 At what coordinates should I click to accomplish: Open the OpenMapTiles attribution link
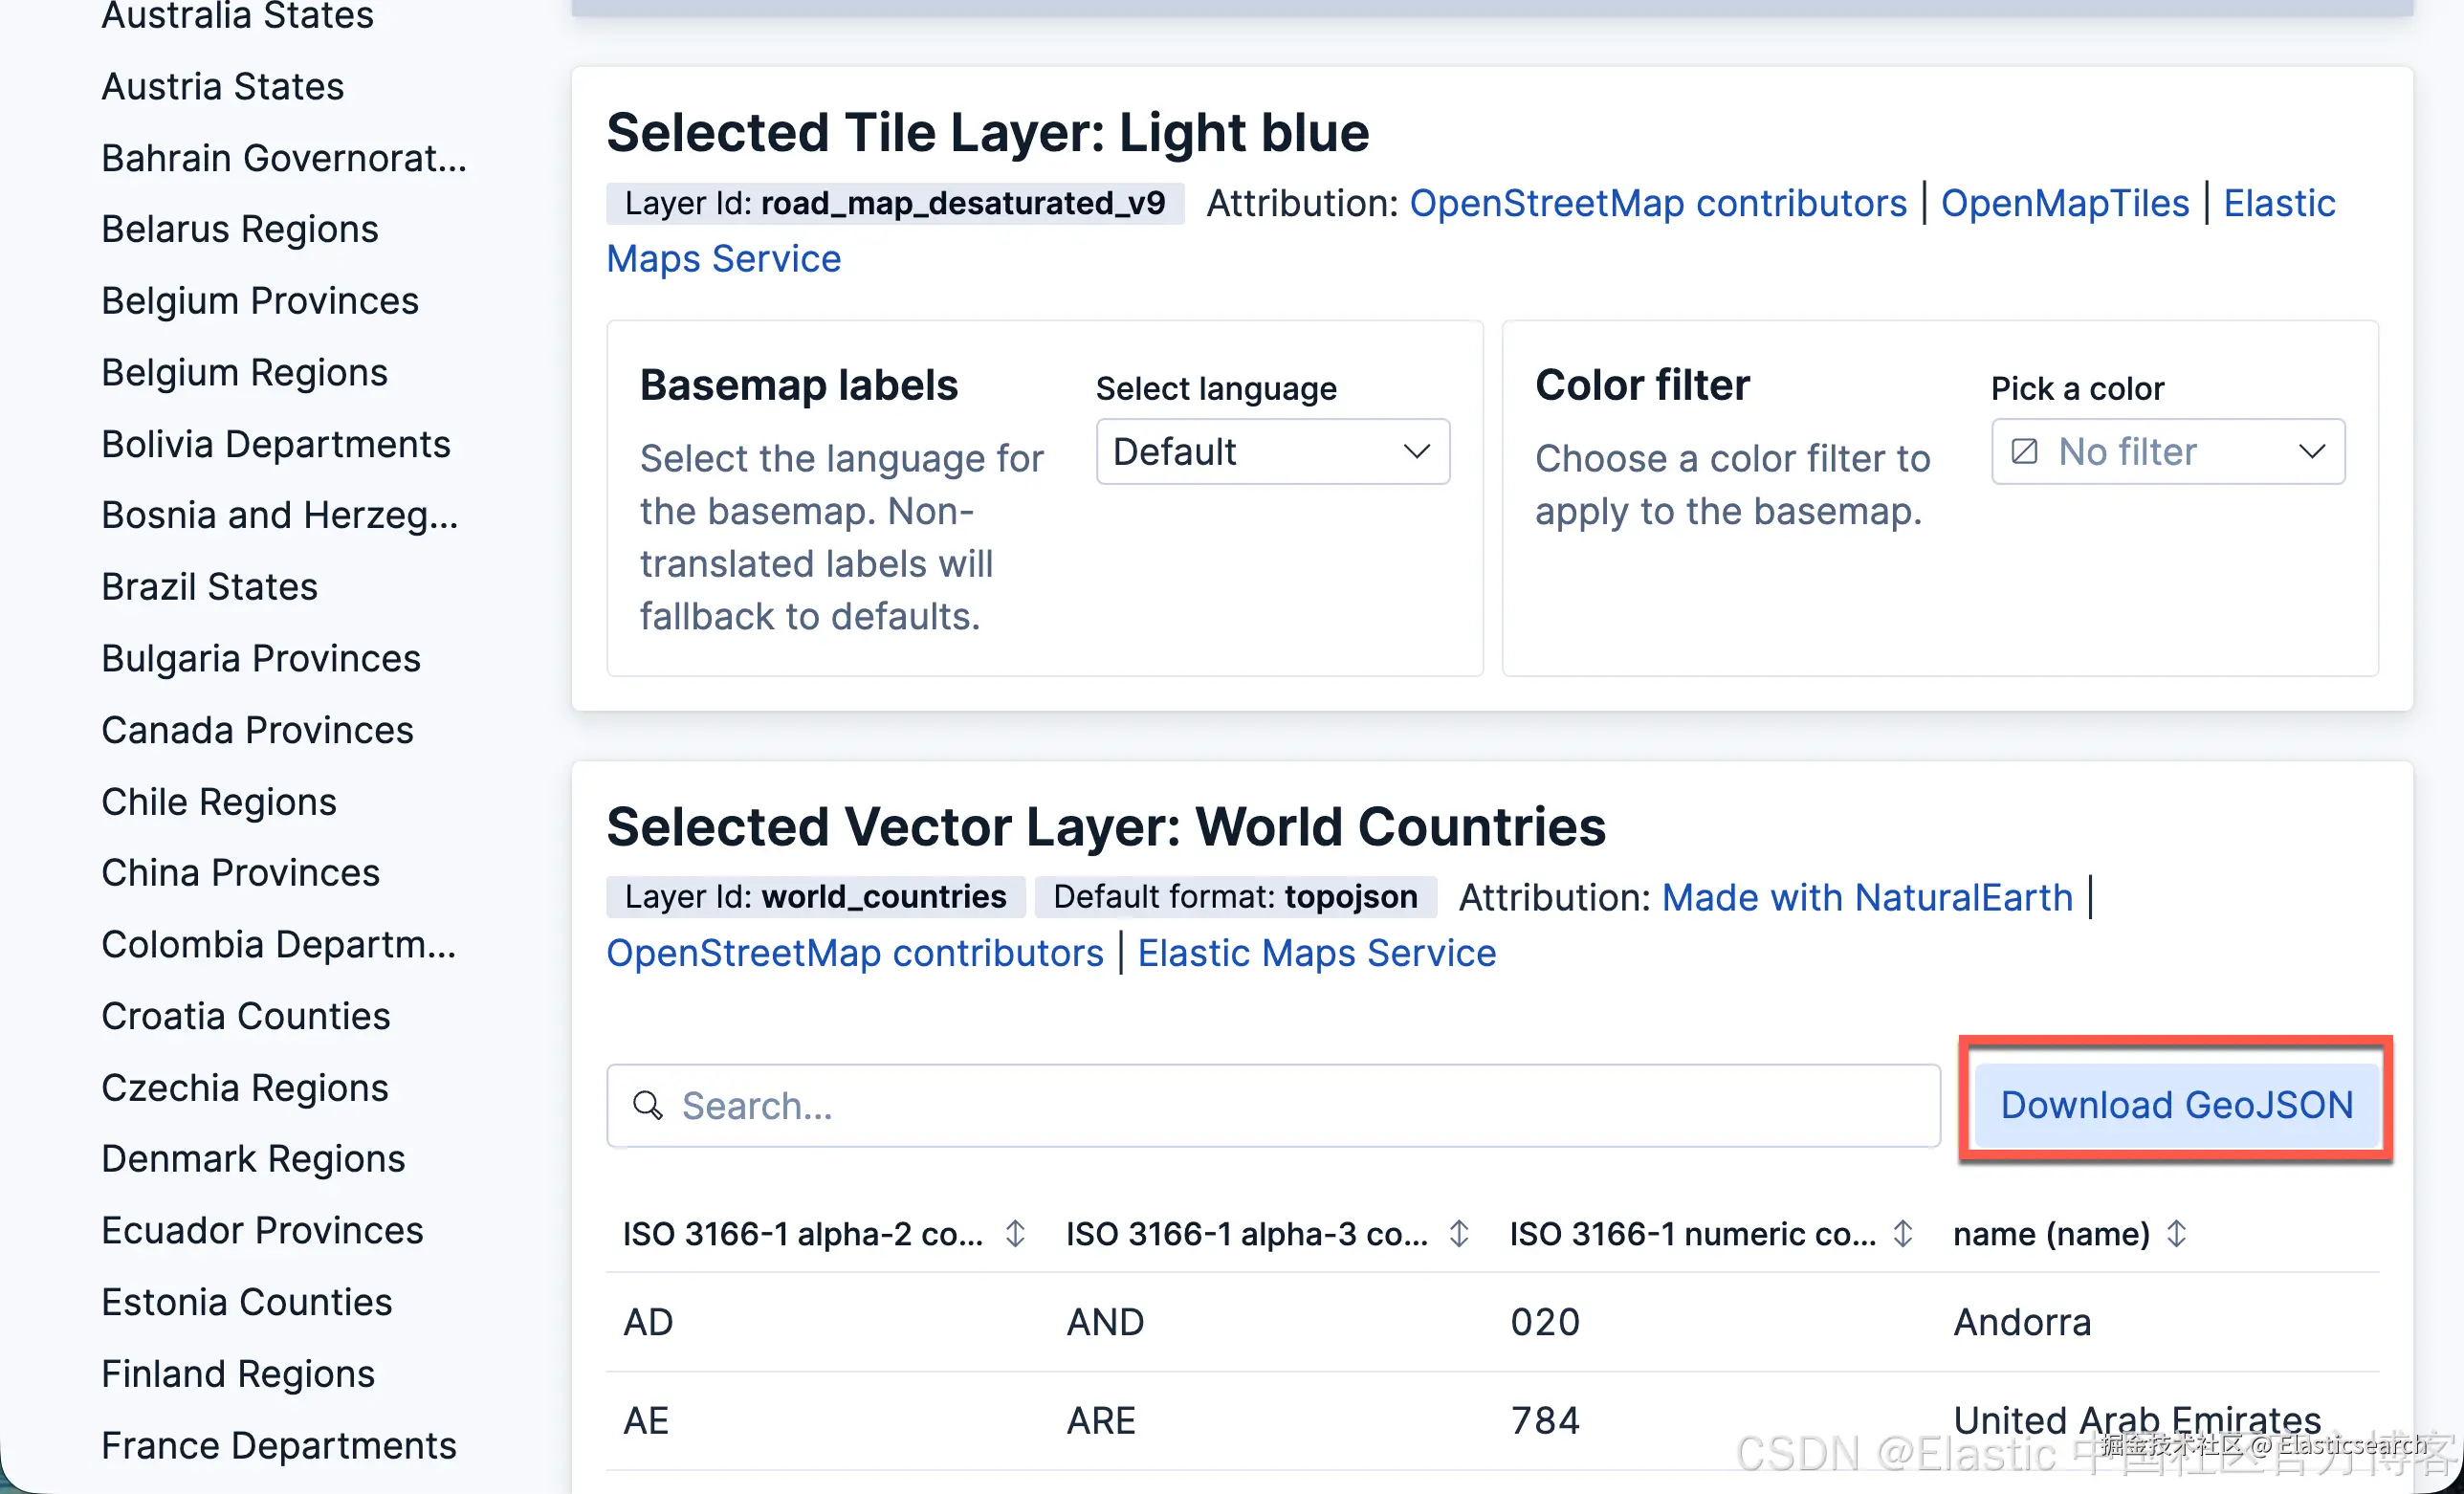pos(2064,203)
